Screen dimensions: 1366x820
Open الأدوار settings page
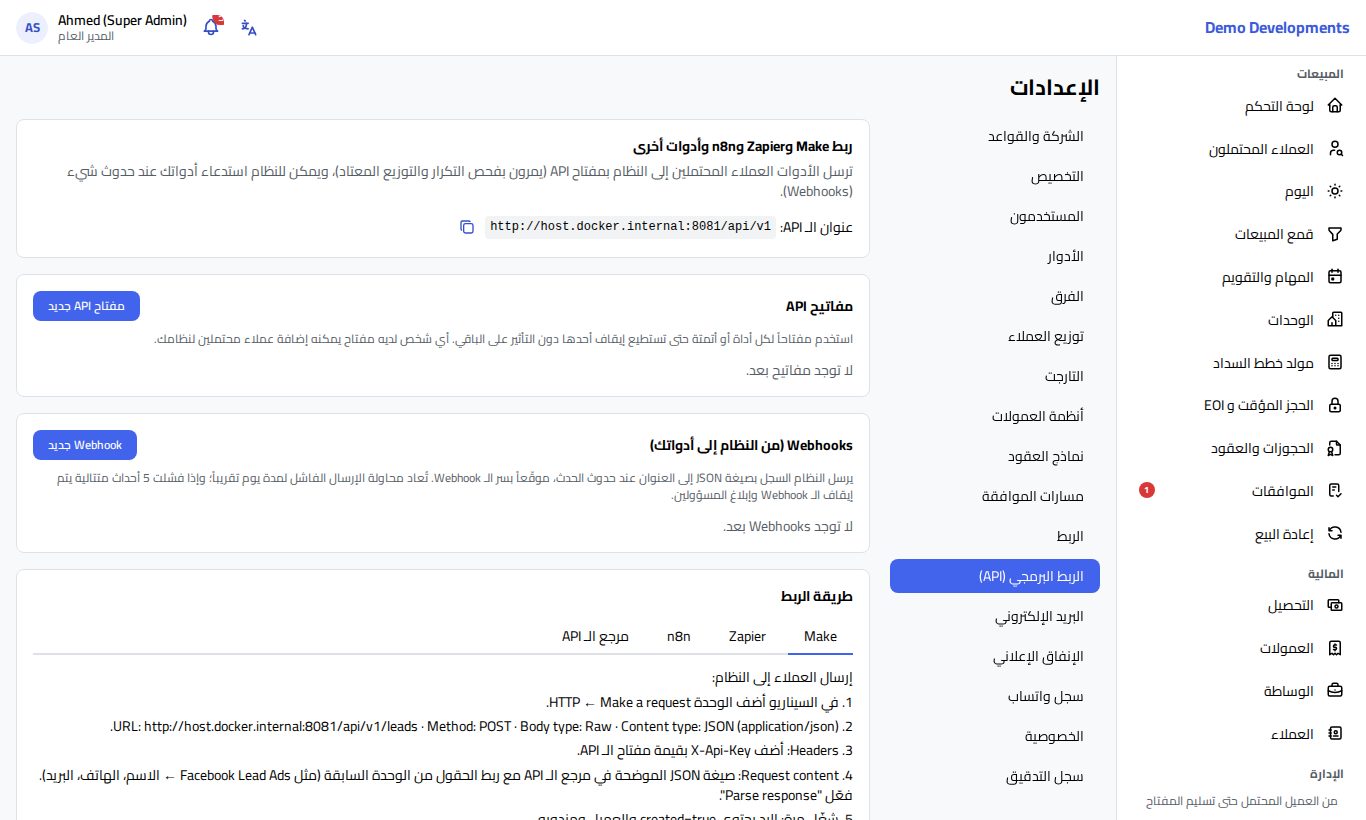pyautogui.click(x=994, y=256)
